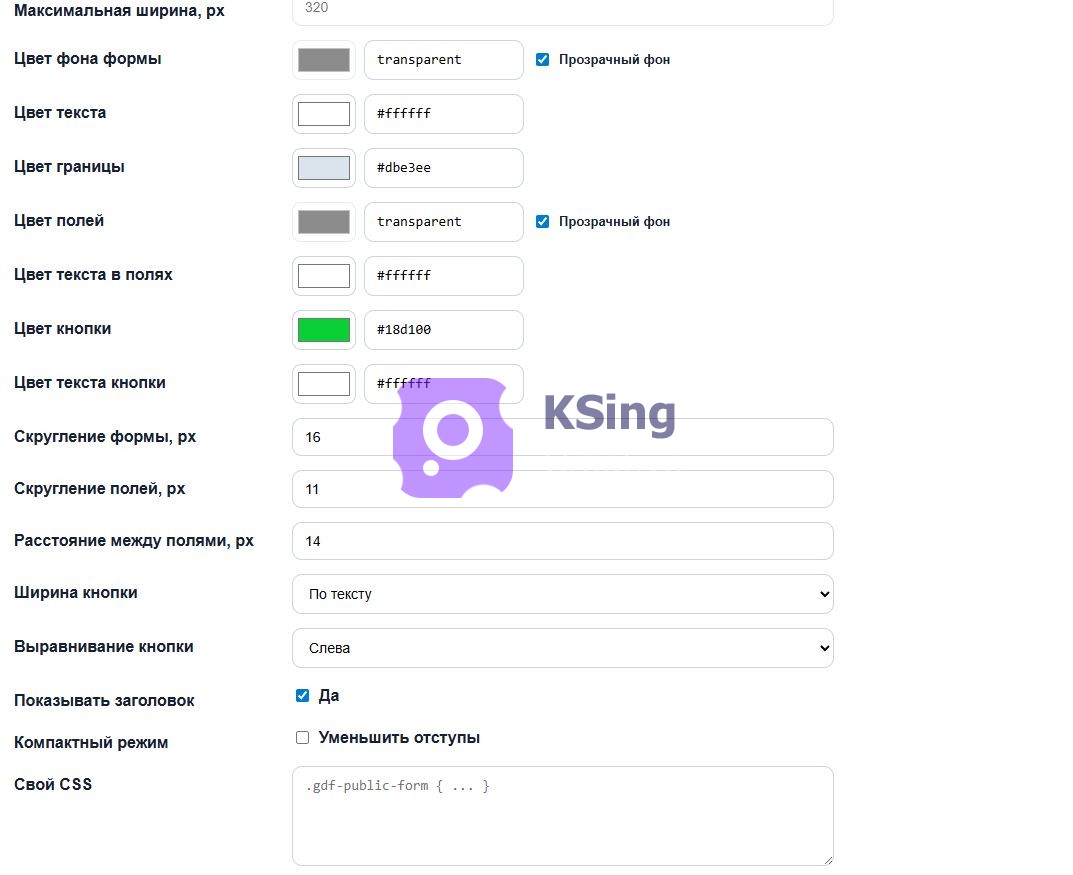Click the text color hex field
This screenshot has height=875, width=1073.
(443, 114)
